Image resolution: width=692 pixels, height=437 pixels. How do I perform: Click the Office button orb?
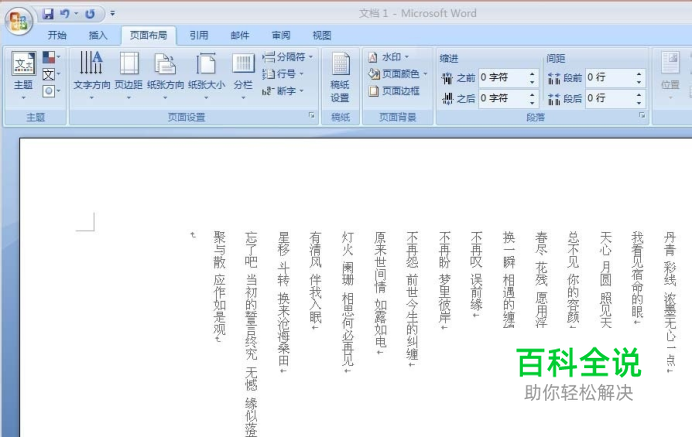(x=19, y=21)
